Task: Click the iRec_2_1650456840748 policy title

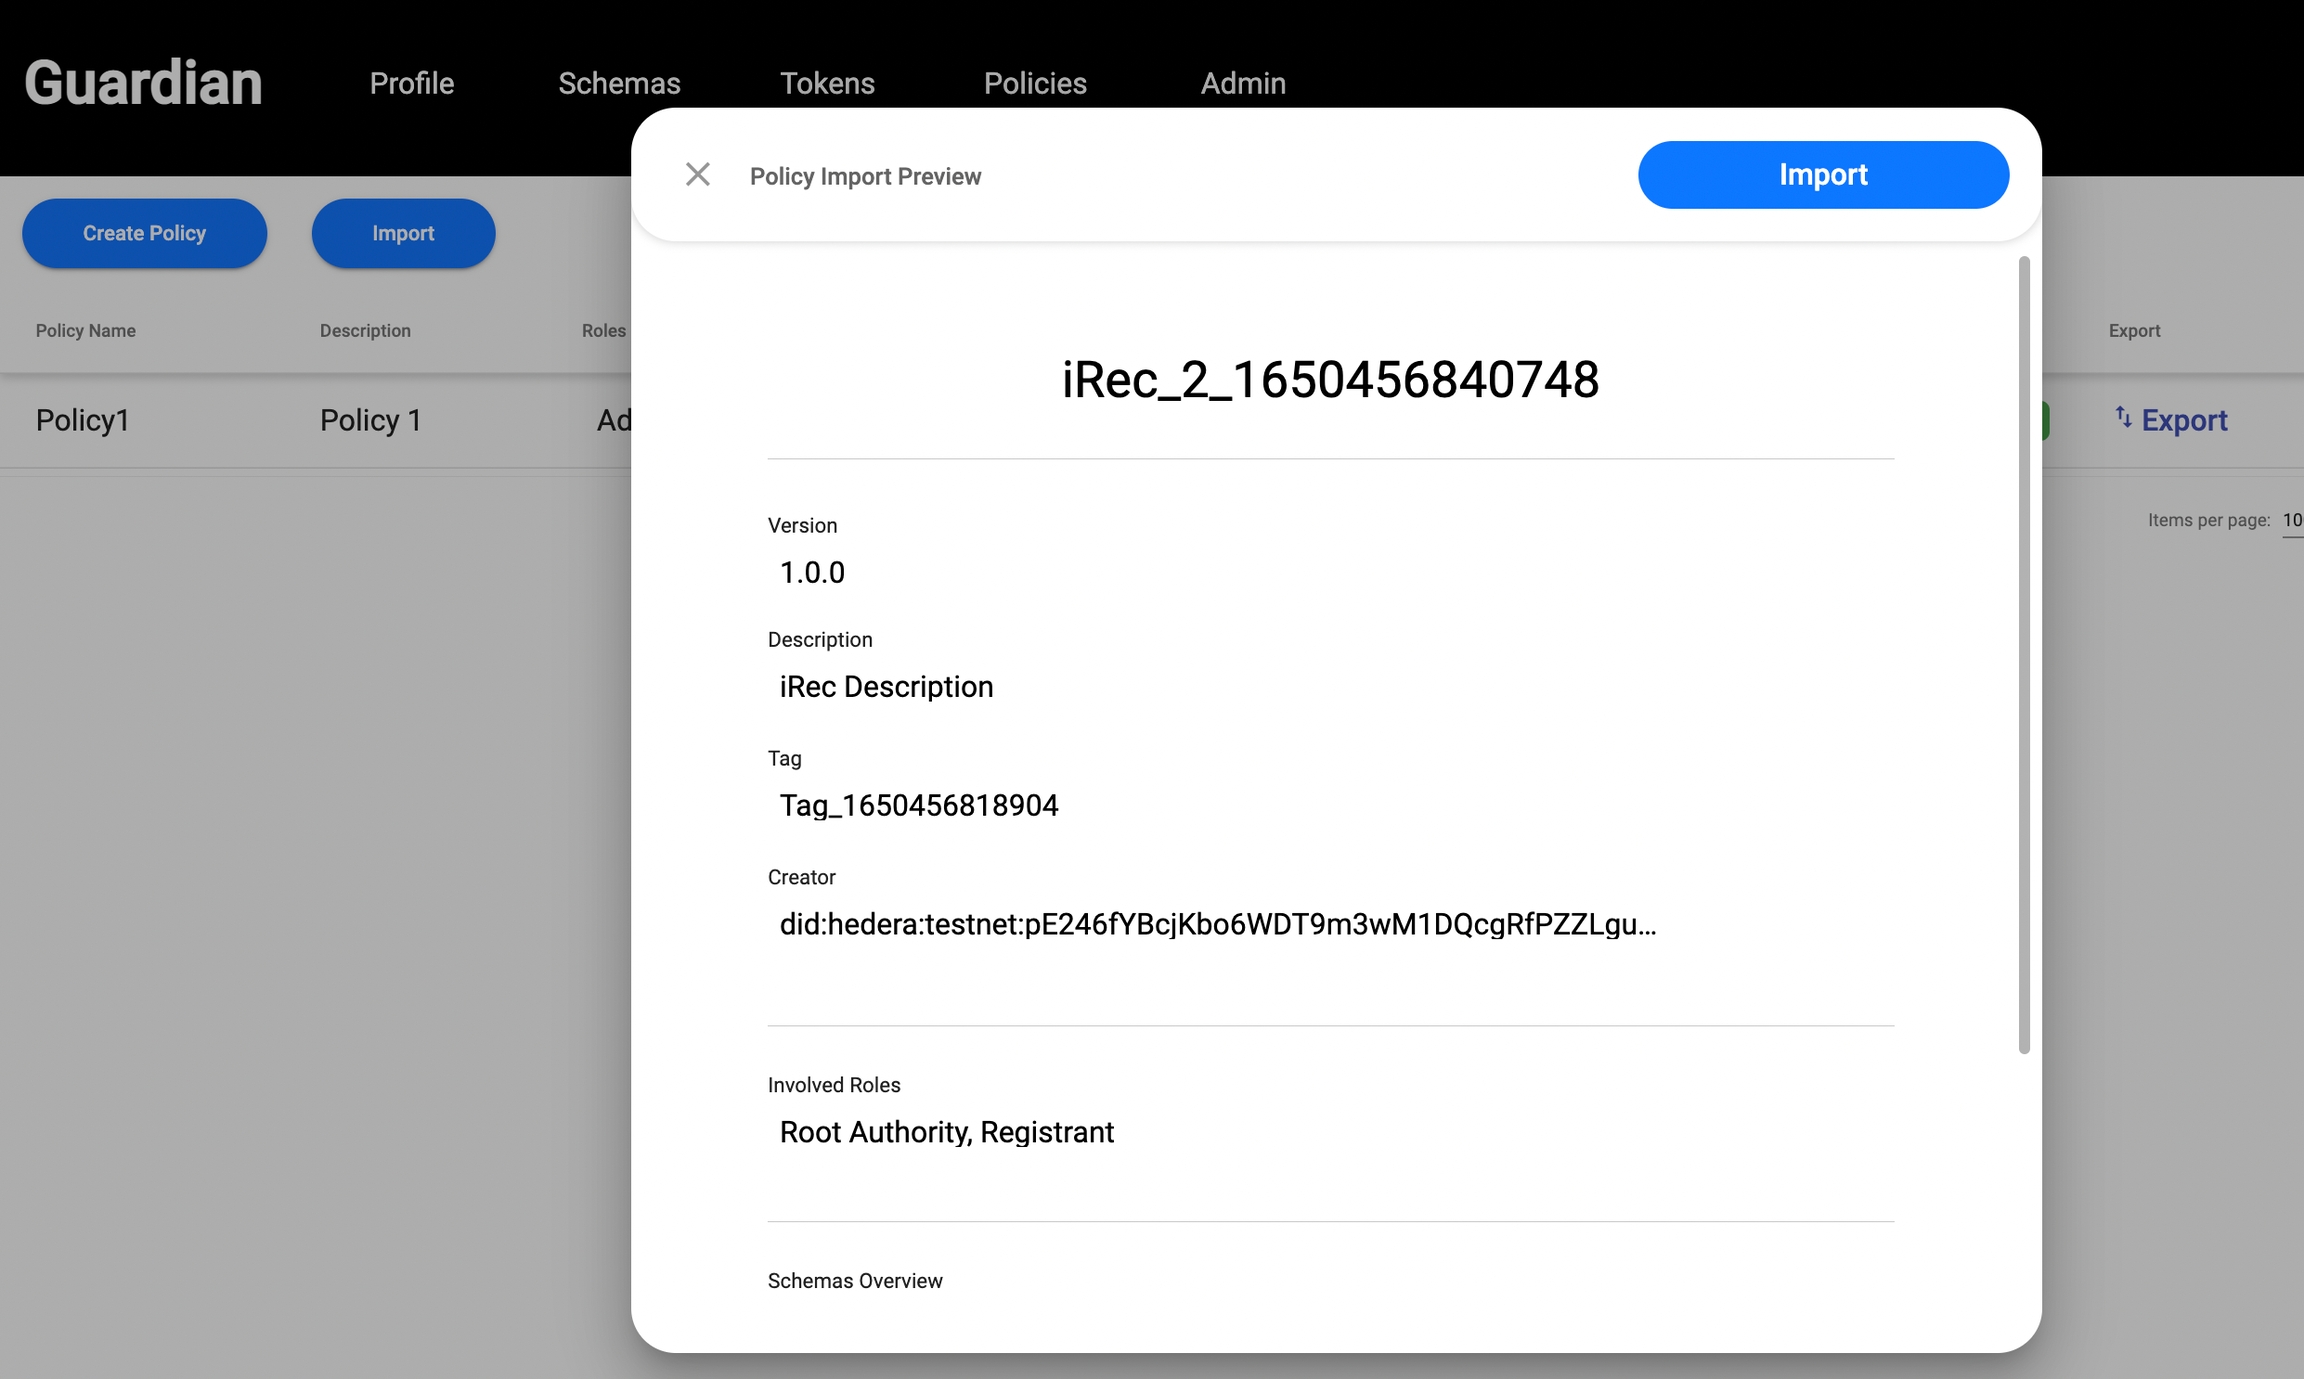Action: pyautogui.click(x=1330, y=380)
